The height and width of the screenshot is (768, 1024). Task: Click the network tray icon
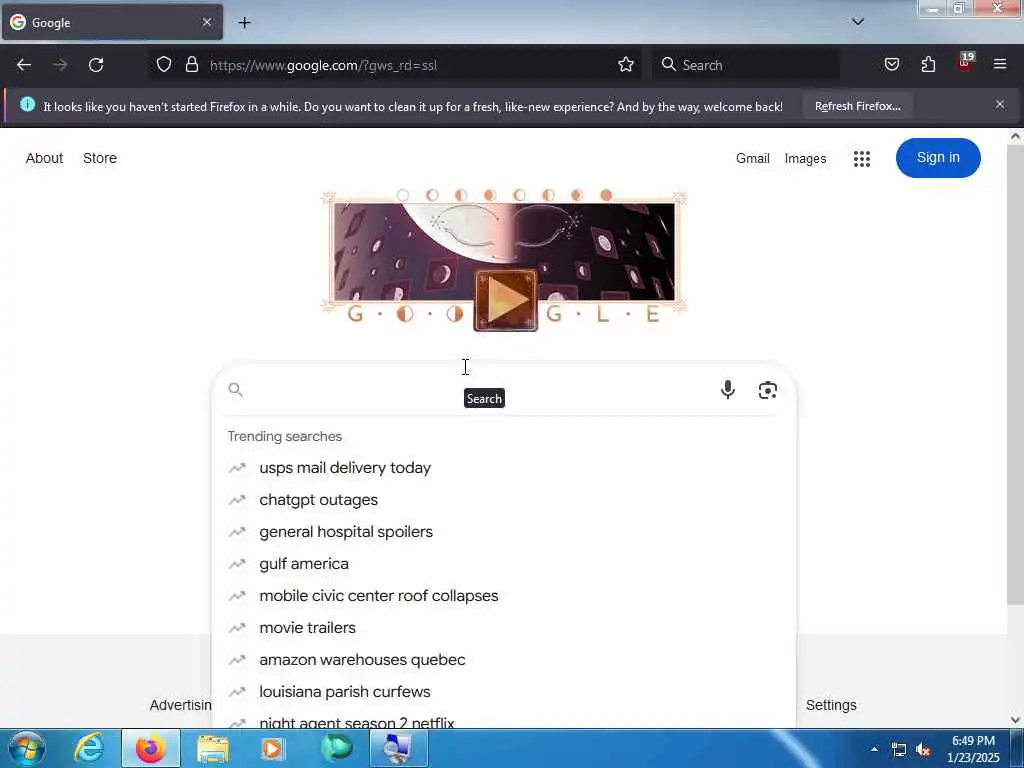point(899,750)
